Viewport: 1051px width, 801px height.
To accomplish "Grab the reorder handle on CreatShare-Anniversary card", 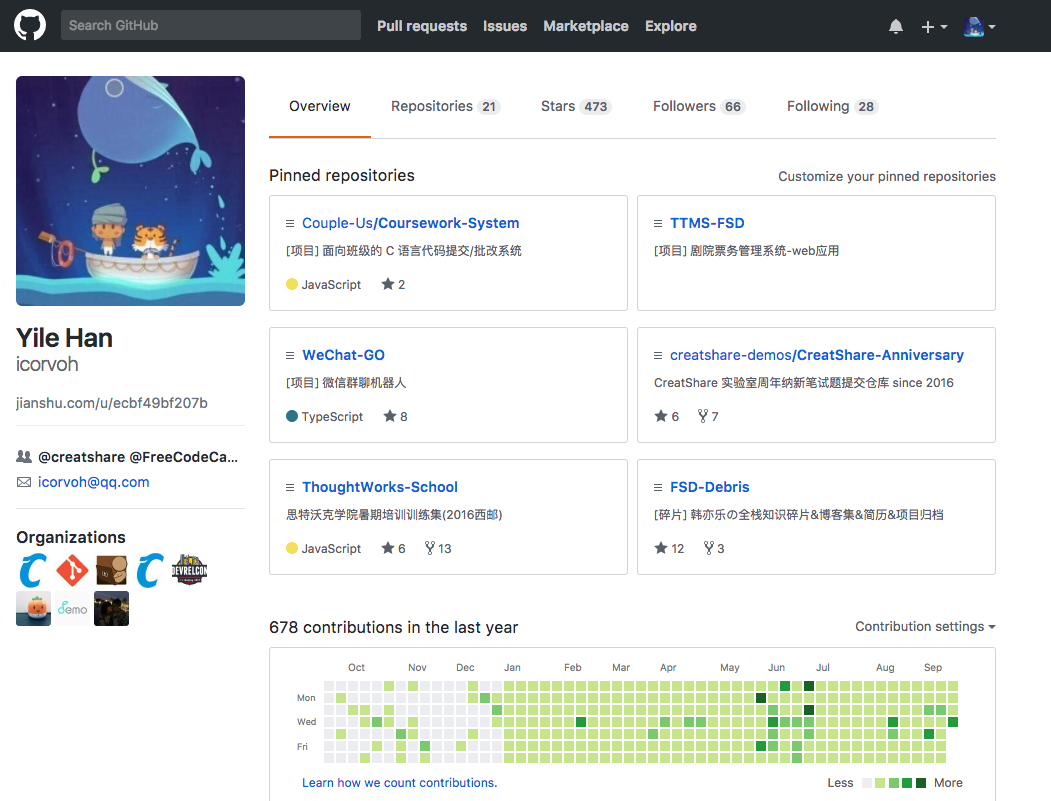I will [658, 355].
